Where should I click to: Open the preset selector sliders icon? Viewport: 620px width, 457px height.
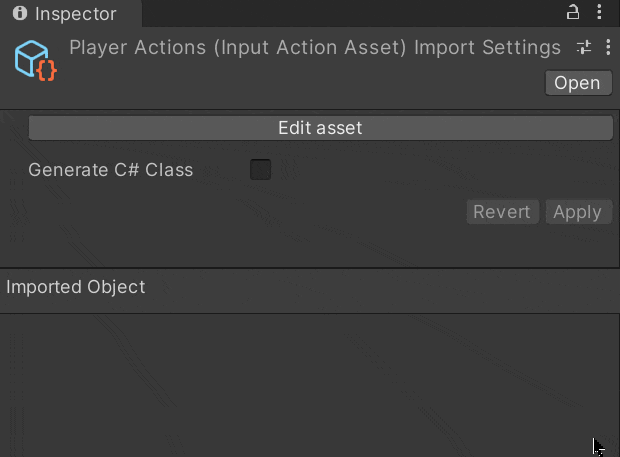tap(585, 48)
